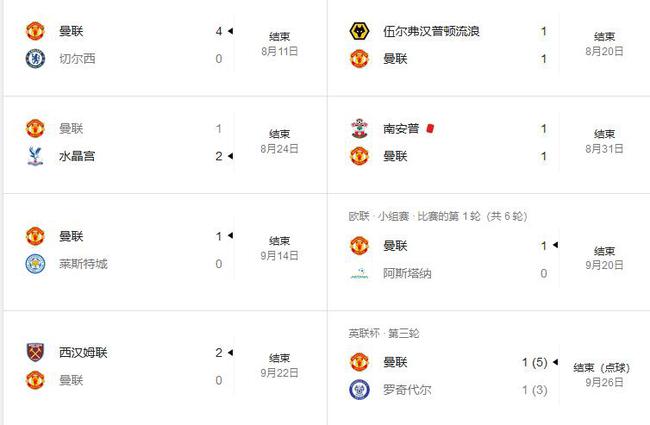
Task: Click the Wolverhampton Wanderers wolf logo
Action: coord(359,31)
